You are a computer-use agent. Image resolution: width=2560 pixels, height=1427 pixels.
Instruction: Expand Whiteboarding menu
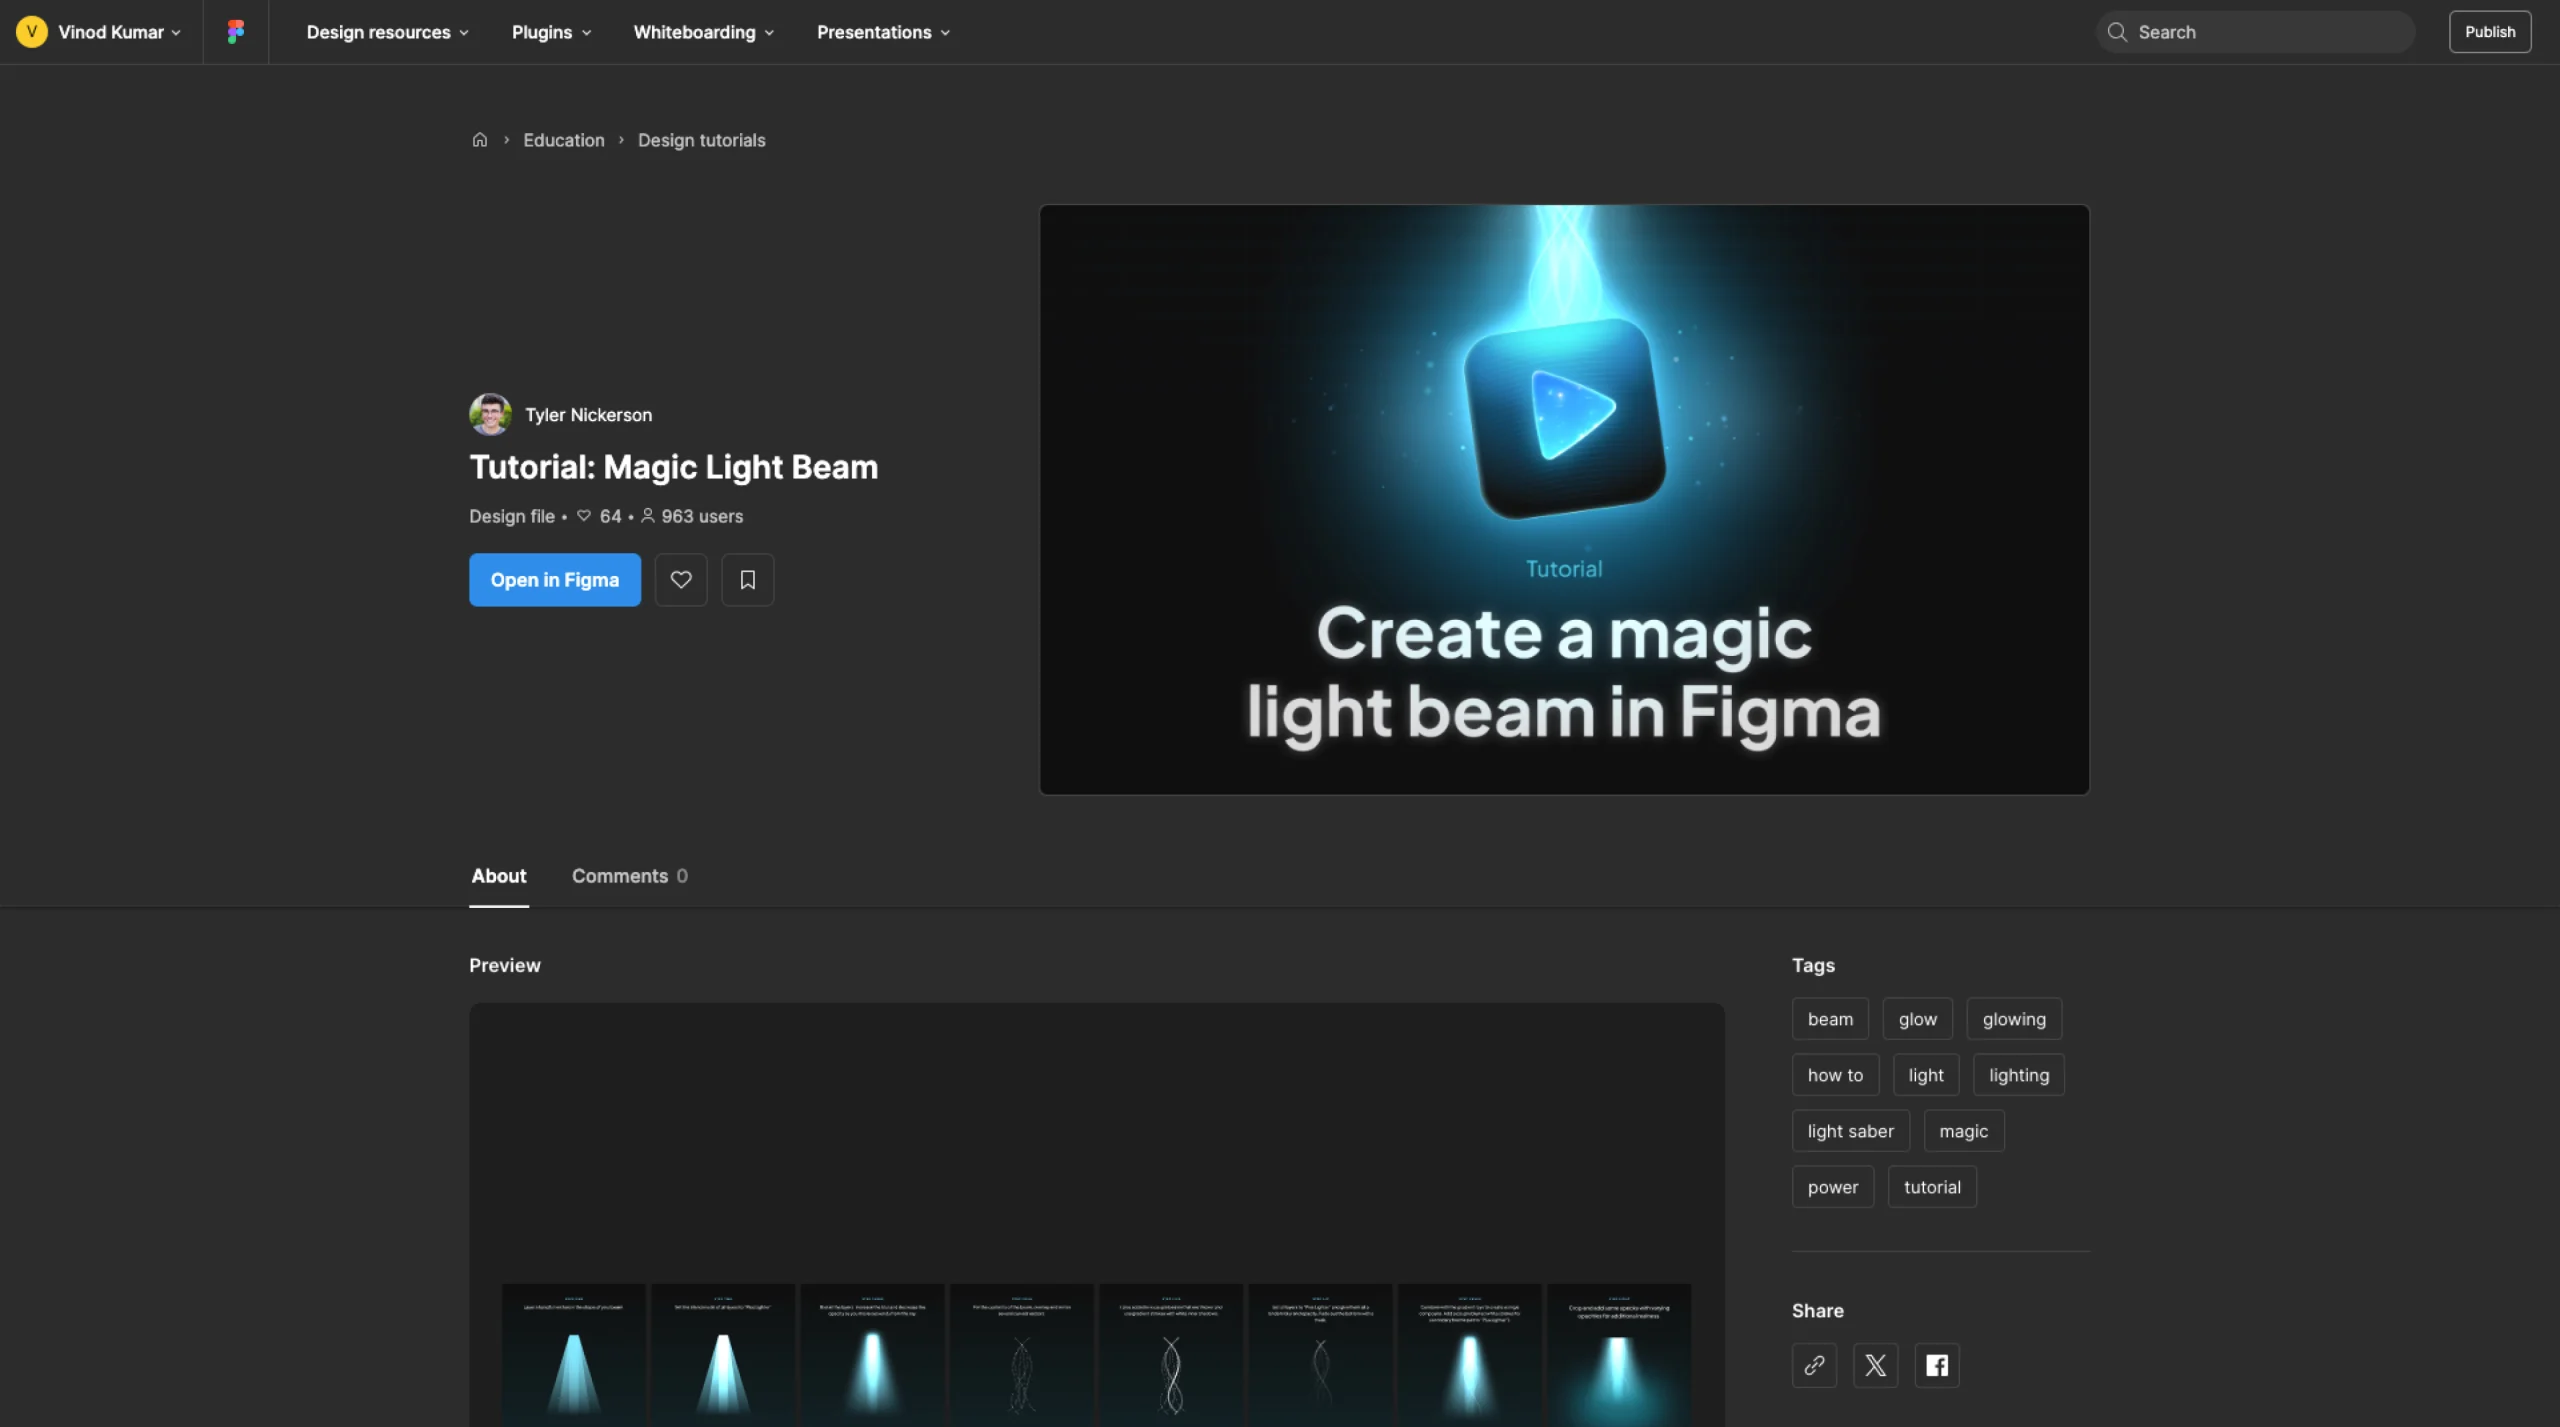tap(704, 32)
